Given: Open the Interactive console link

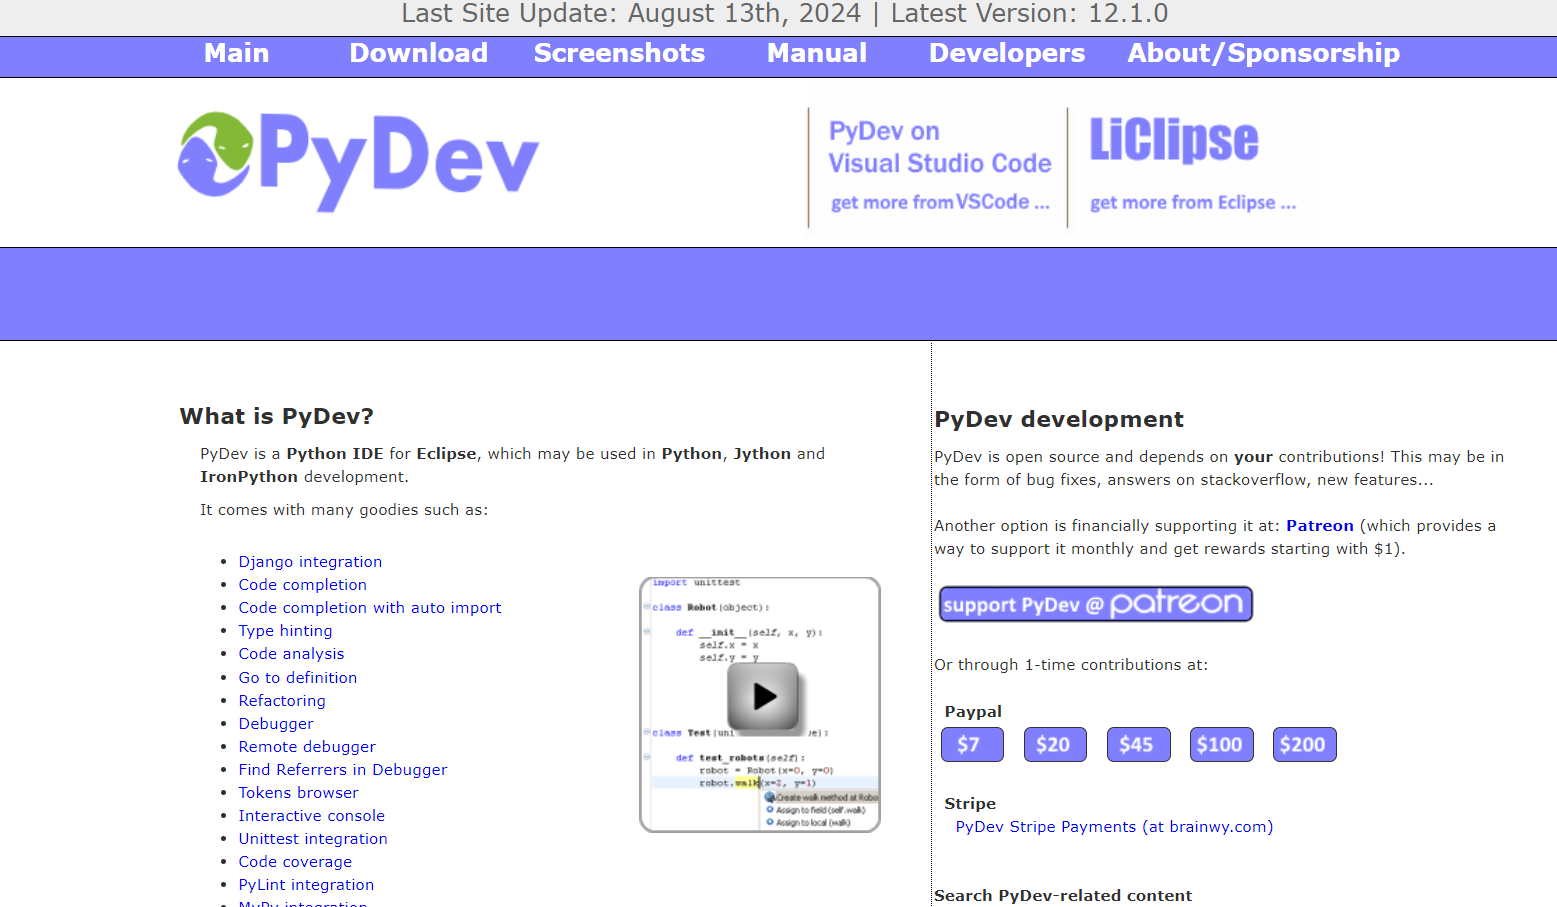Looking at the screenshot, I should (x=311, y=816).
